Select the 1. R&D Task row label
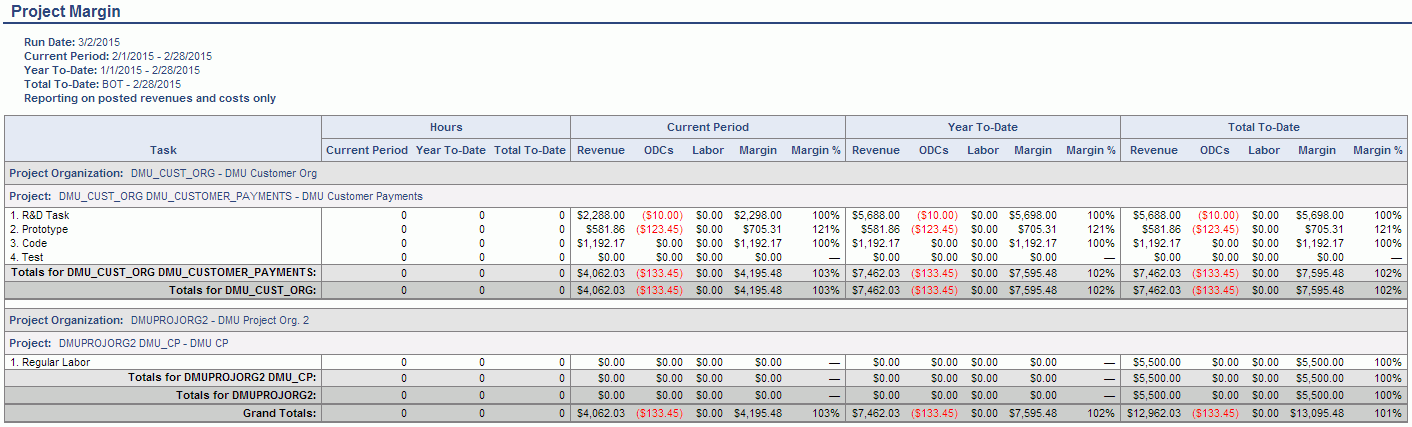 click(39, 215)
